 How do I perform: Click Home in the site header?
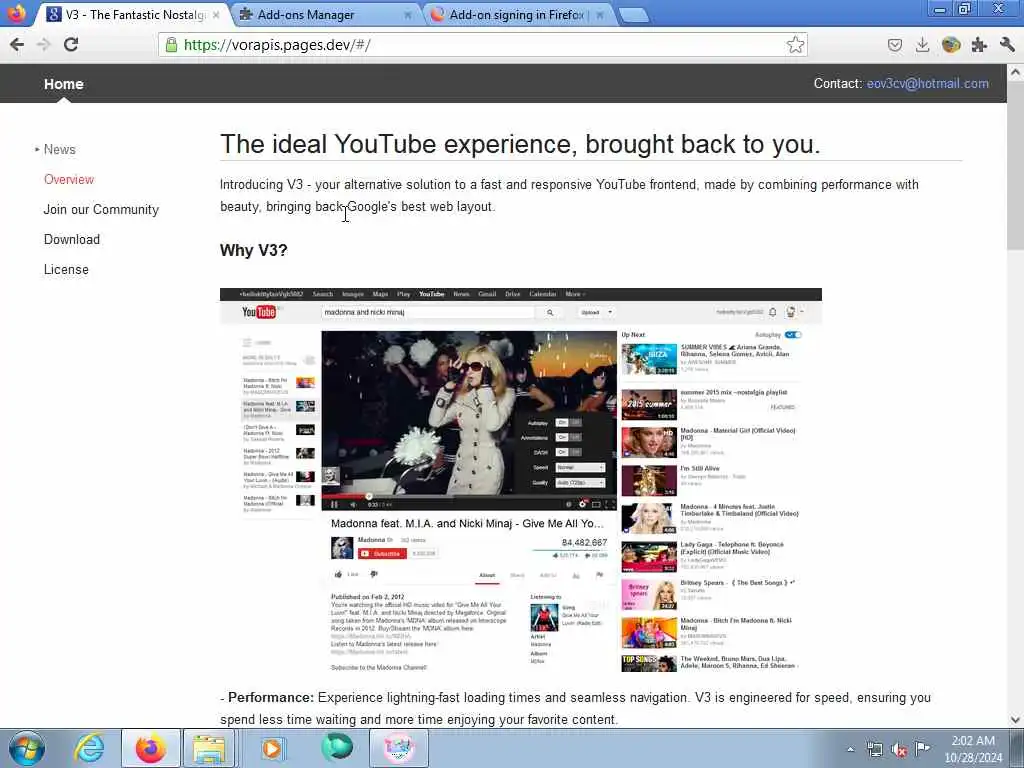tap(63, 84)
